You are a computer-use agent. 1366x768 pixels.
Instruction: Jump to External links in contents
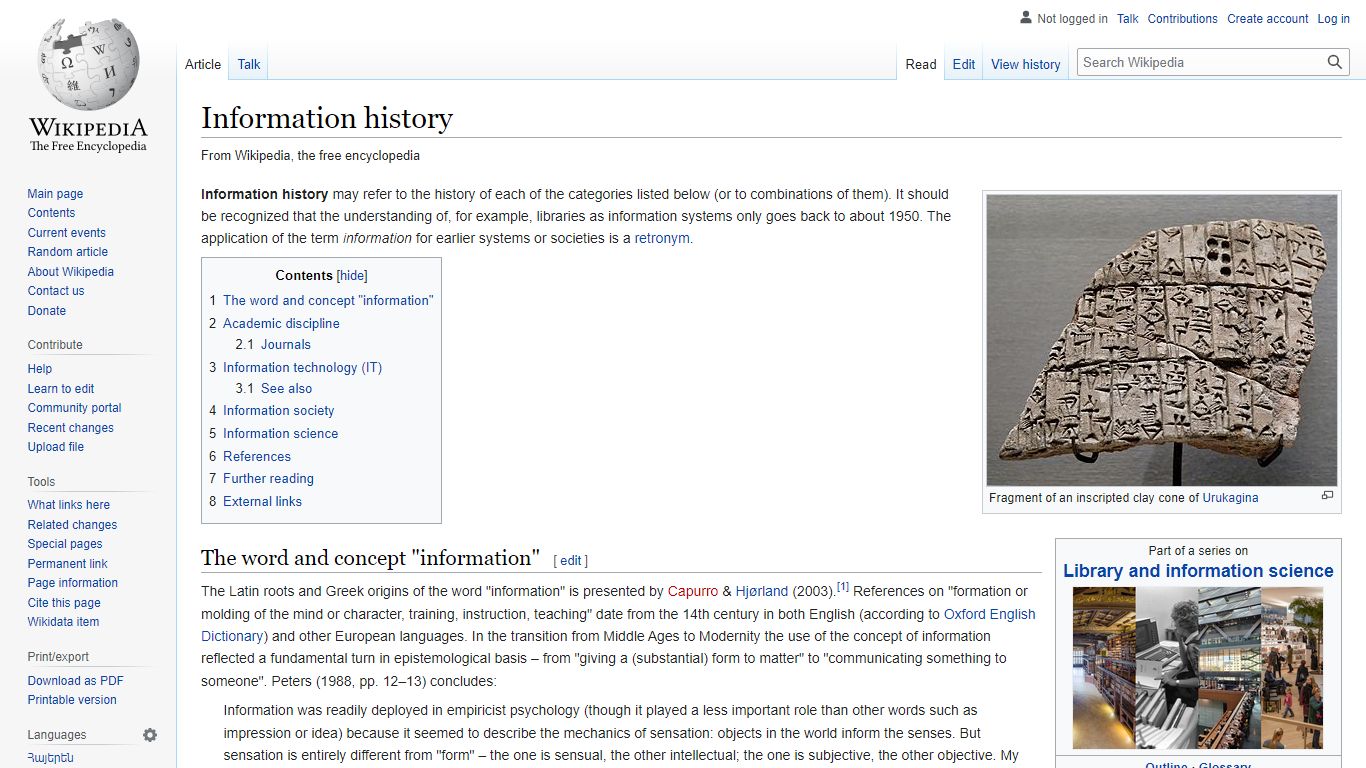pos(255,502)
